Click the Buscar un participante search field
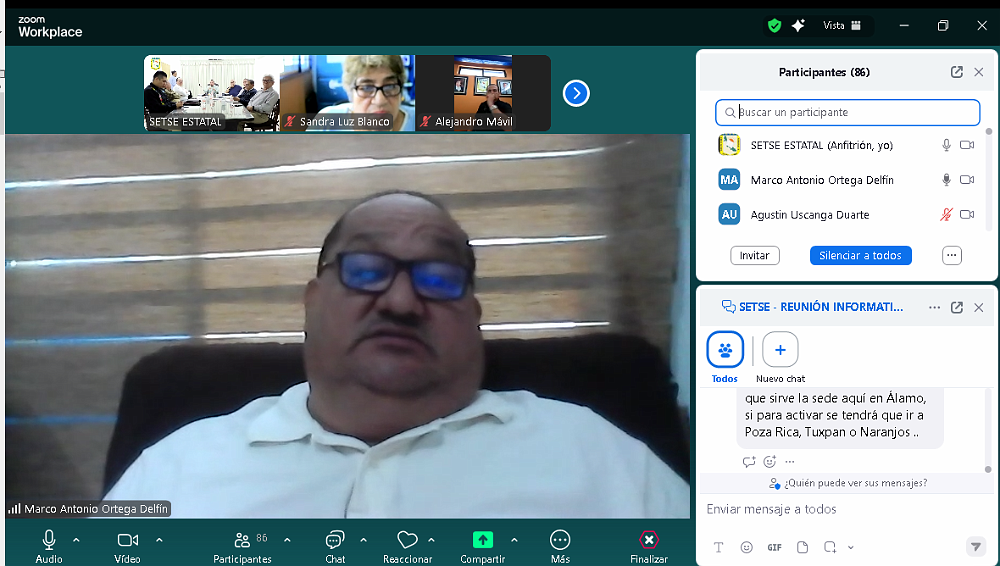1000x566 pixels. [x=848, y=112]
